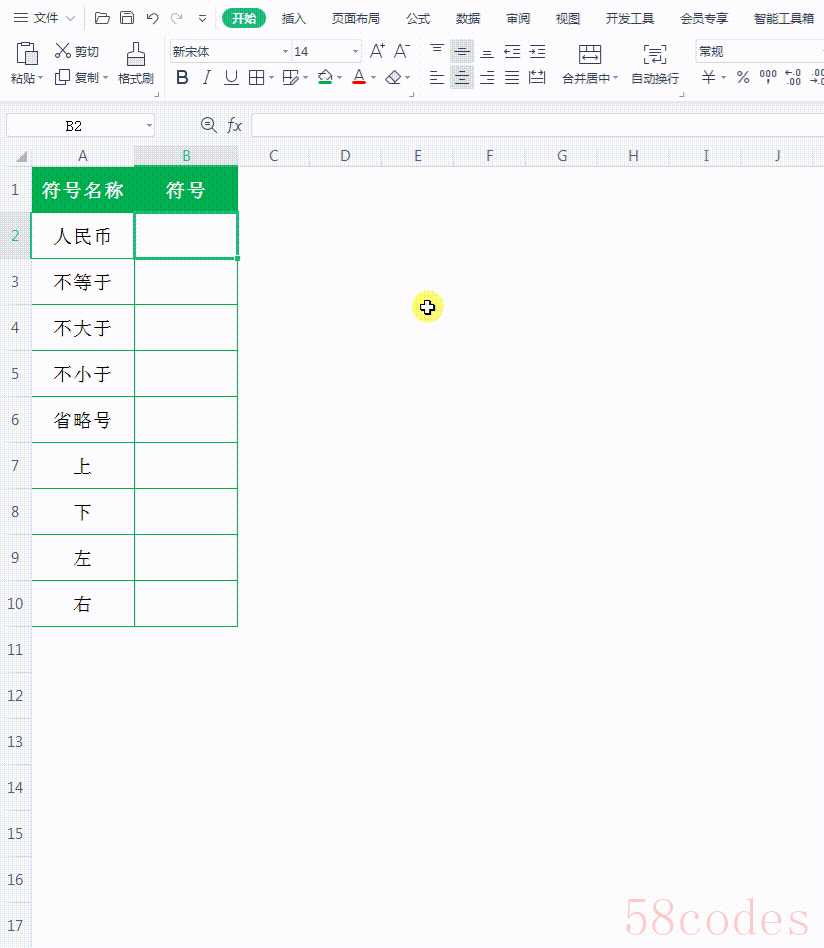824x948 pixels.
Task: Click the Open folder icon
Action: [x=102, y=18]
